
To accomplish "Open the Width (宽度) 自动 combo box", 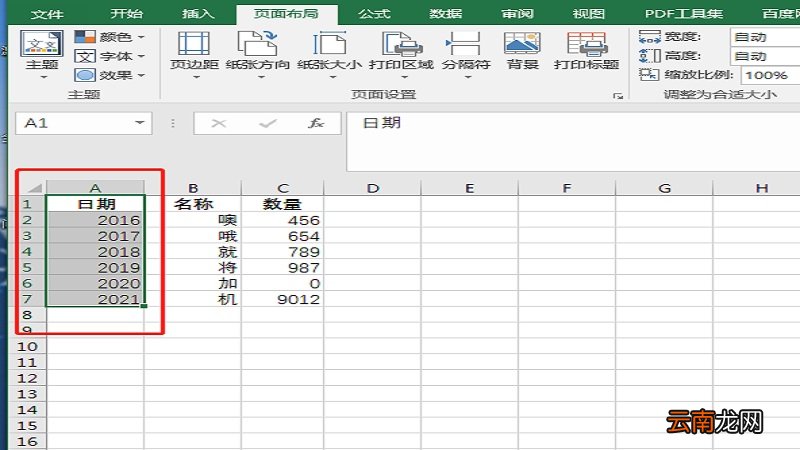I will click(765, 37).
